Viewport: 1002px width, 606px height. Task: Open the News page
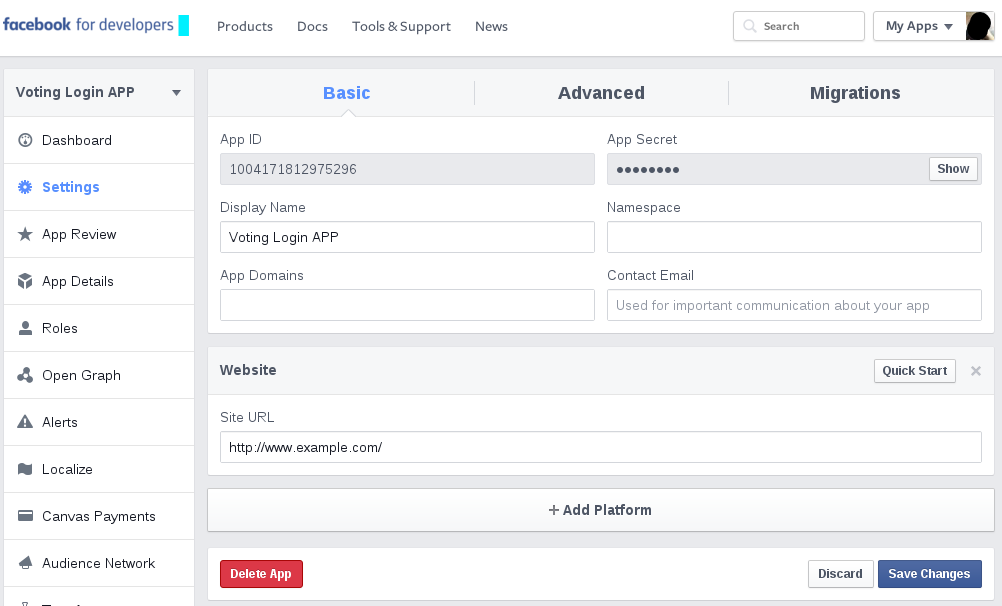coord(491,26)
